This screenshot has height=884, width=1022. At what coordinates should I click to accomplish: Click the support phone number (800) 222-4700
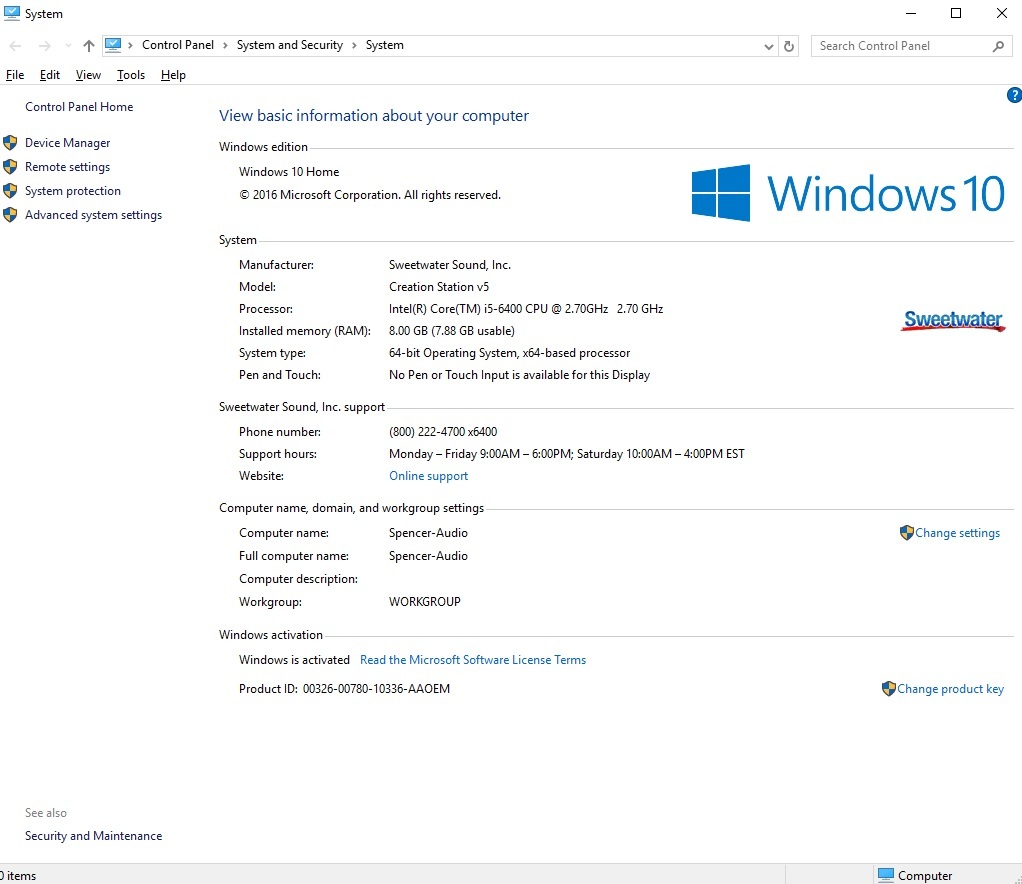[x=443, y=432]
